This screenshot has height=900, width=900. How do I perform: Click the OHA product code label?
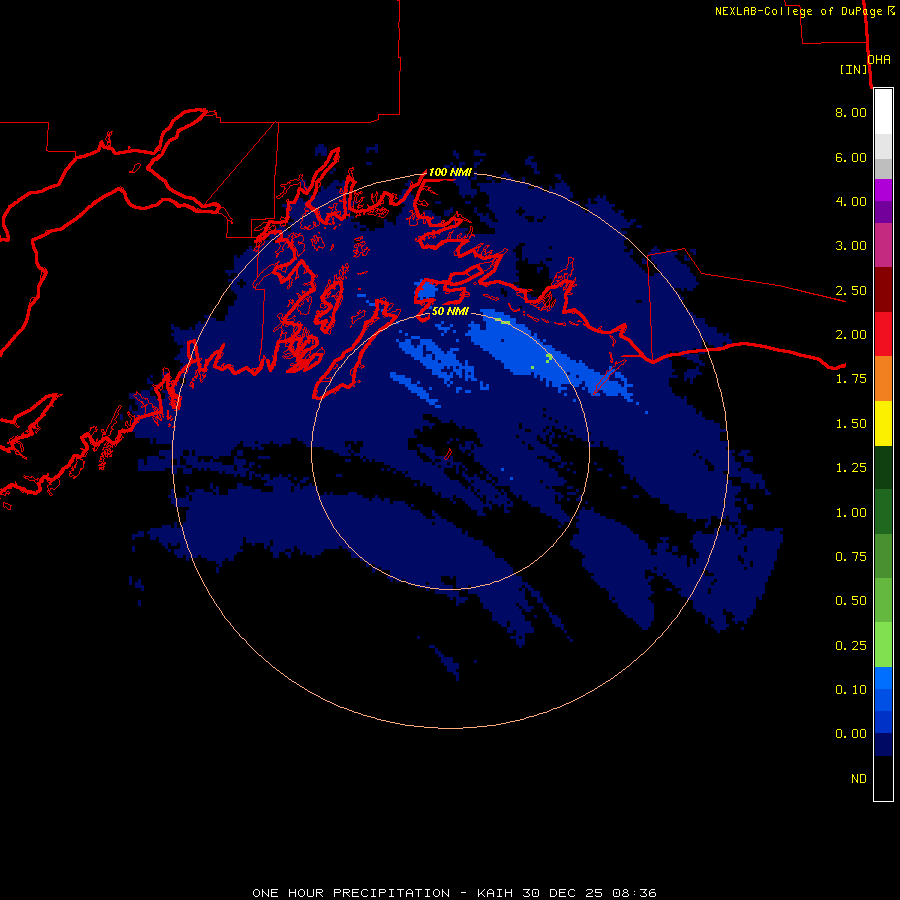click(879, 60)
